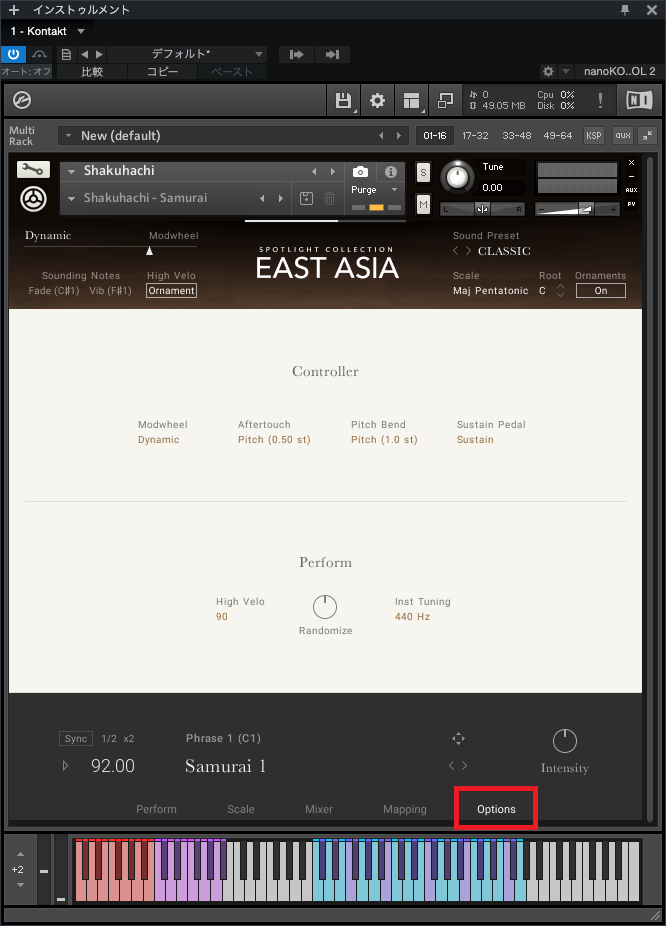
Task: Click next Sound Preset arrow
Action: [468, 250]
